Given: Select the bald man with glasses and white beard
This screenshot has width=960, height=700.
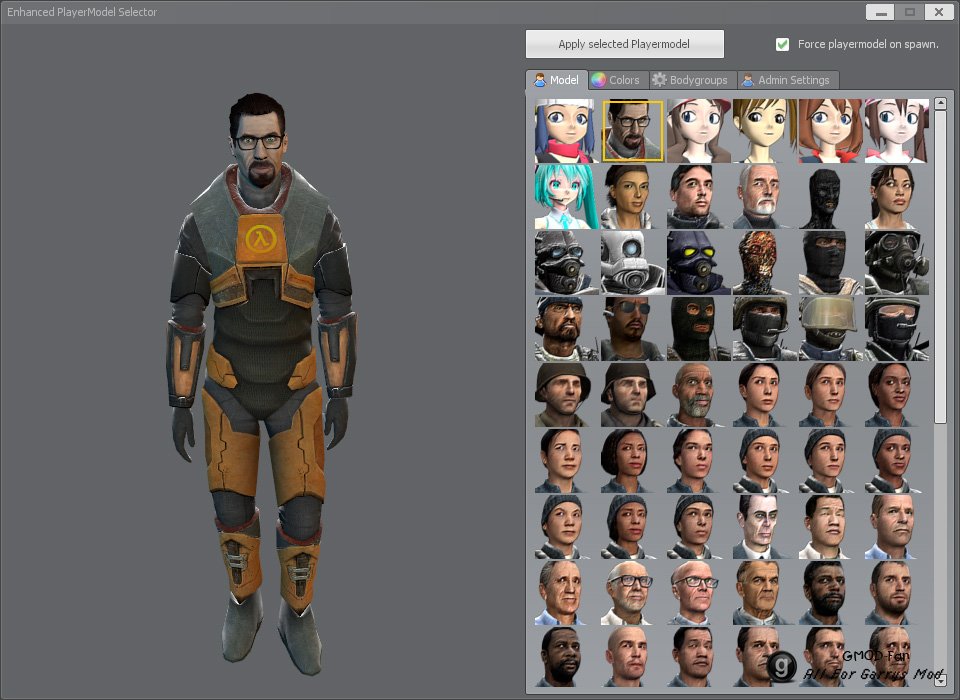Looking at the screenshot, I should 632,594.
